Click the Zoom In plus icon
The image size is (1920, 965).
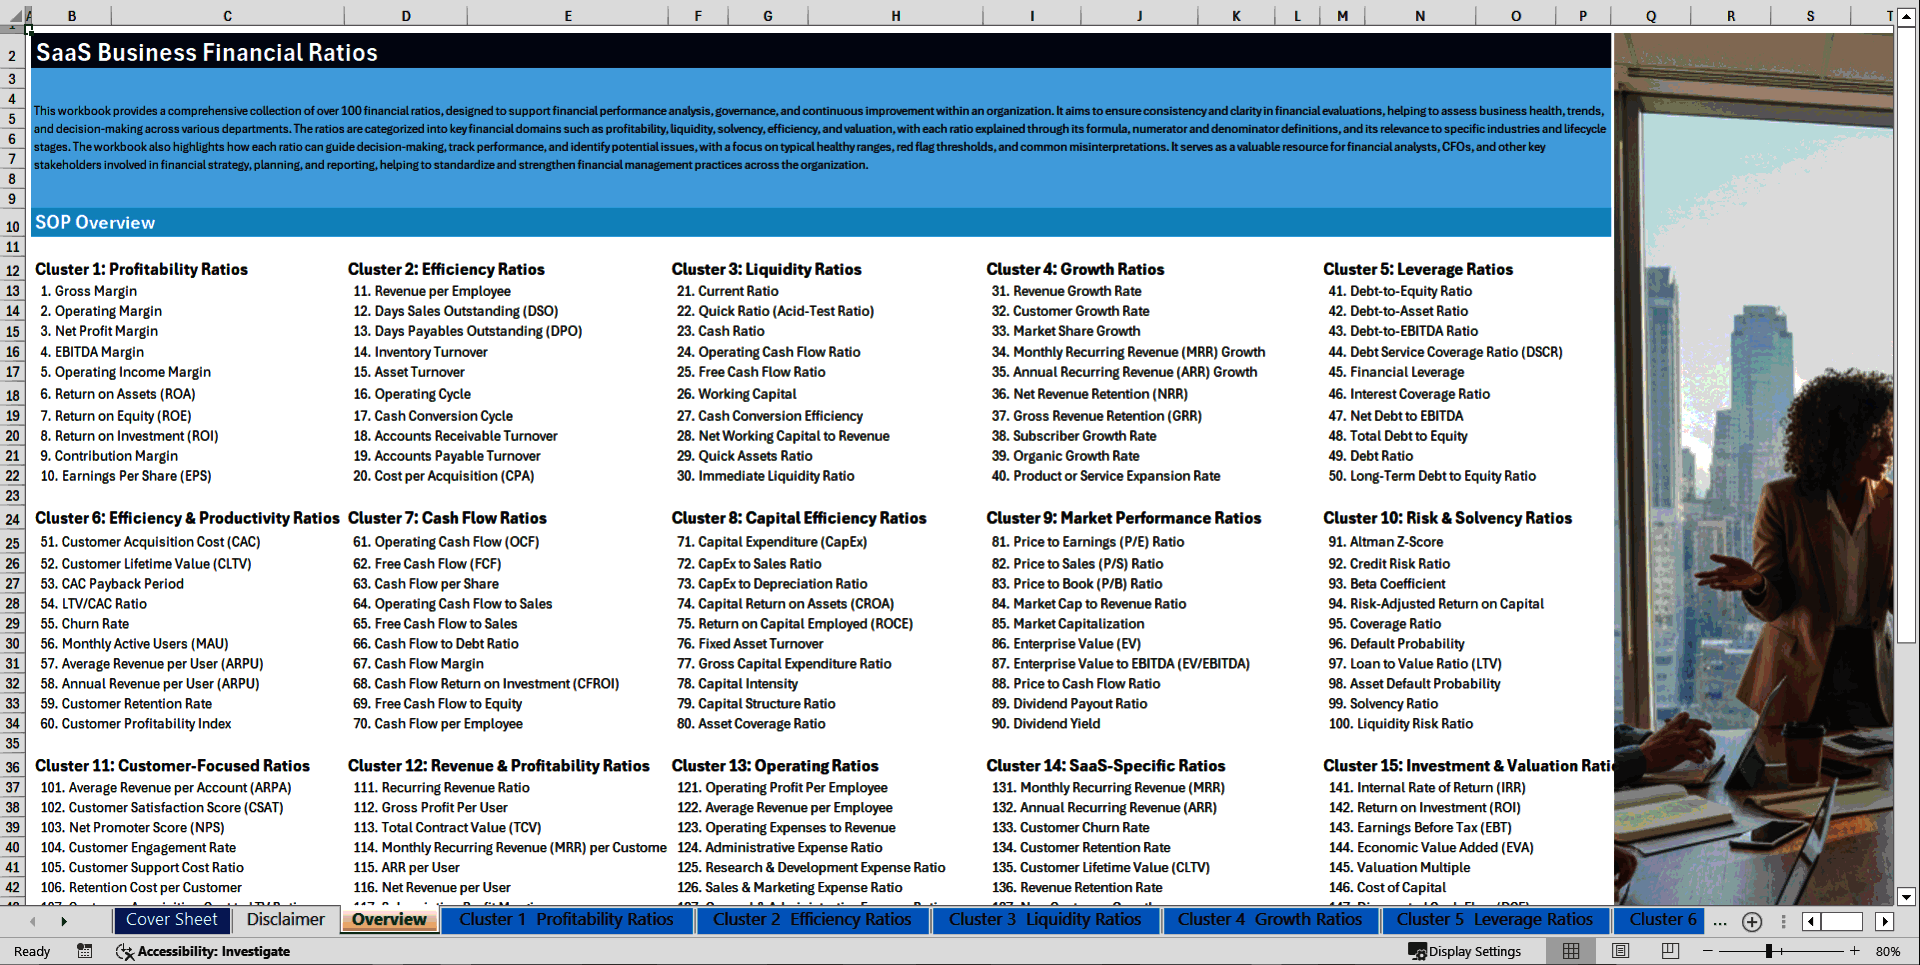coord(1855,951)
